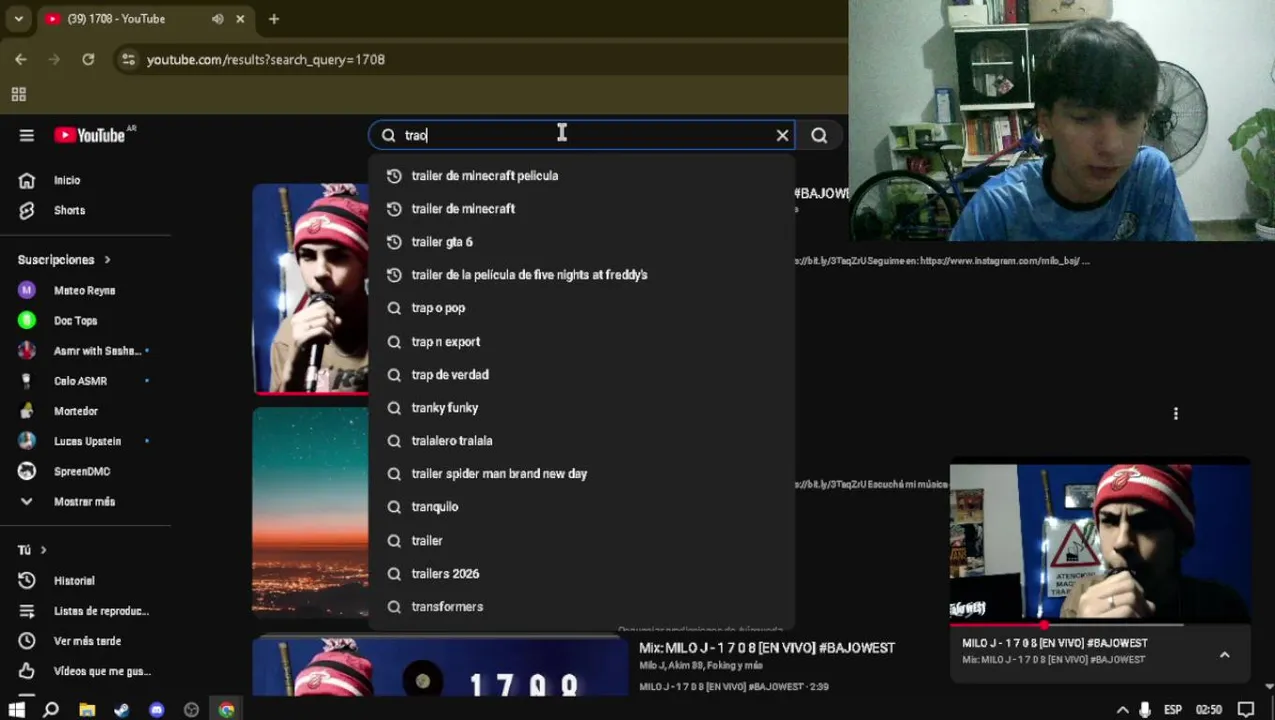
Task: Select suggestion 'trailer gta 6'
Action: click(582, 242)
